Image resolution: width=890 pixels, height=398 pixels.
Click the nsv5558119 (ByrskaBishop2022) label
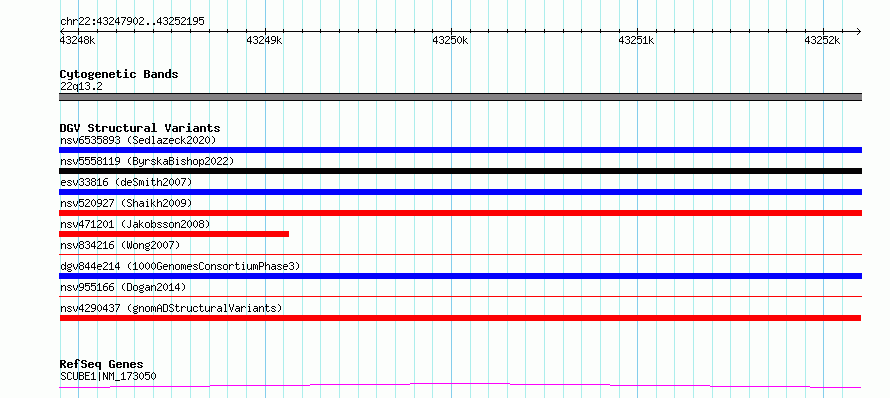click(x=147, y=161)
